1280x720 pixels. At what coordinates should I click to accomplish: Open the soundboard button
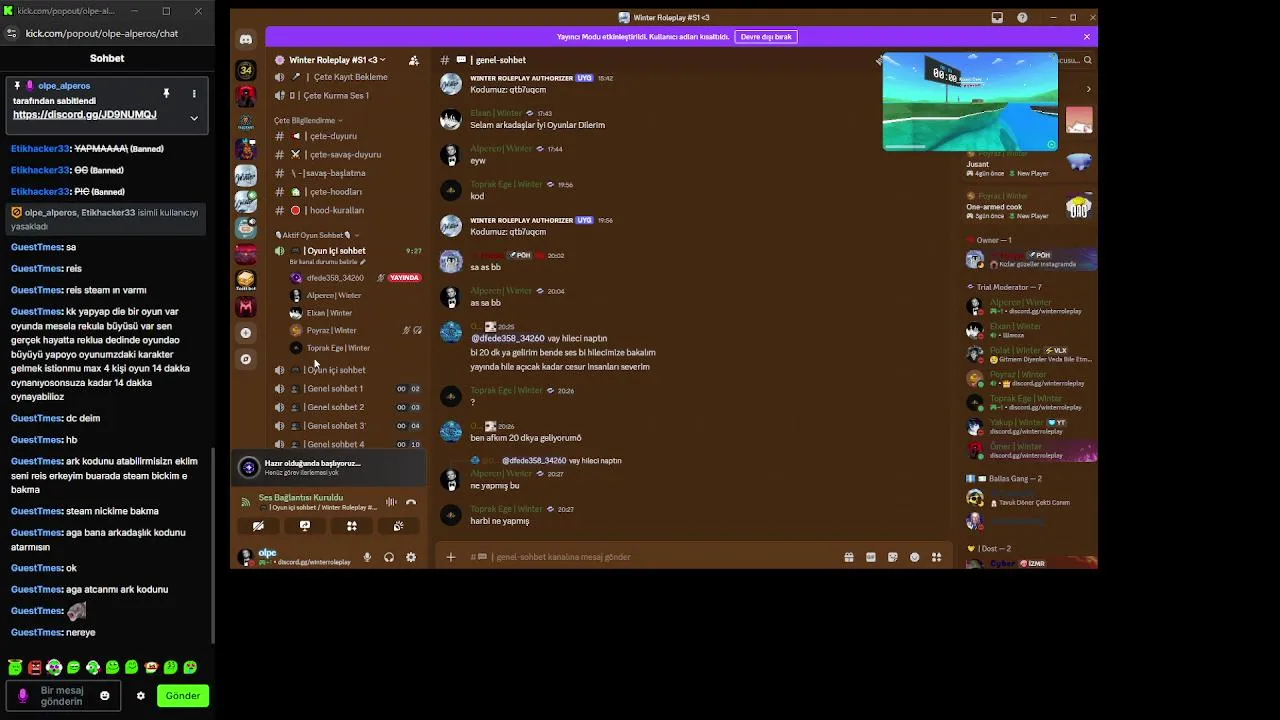[x=398, y=526]
